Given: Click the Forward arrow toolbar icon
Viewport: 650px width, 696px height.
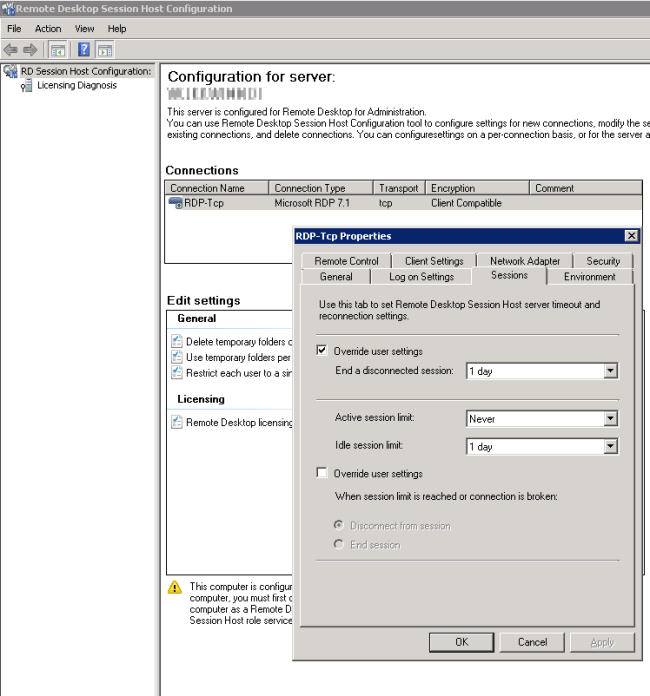Looking at the screenshot, I should [x=30, y=50].
